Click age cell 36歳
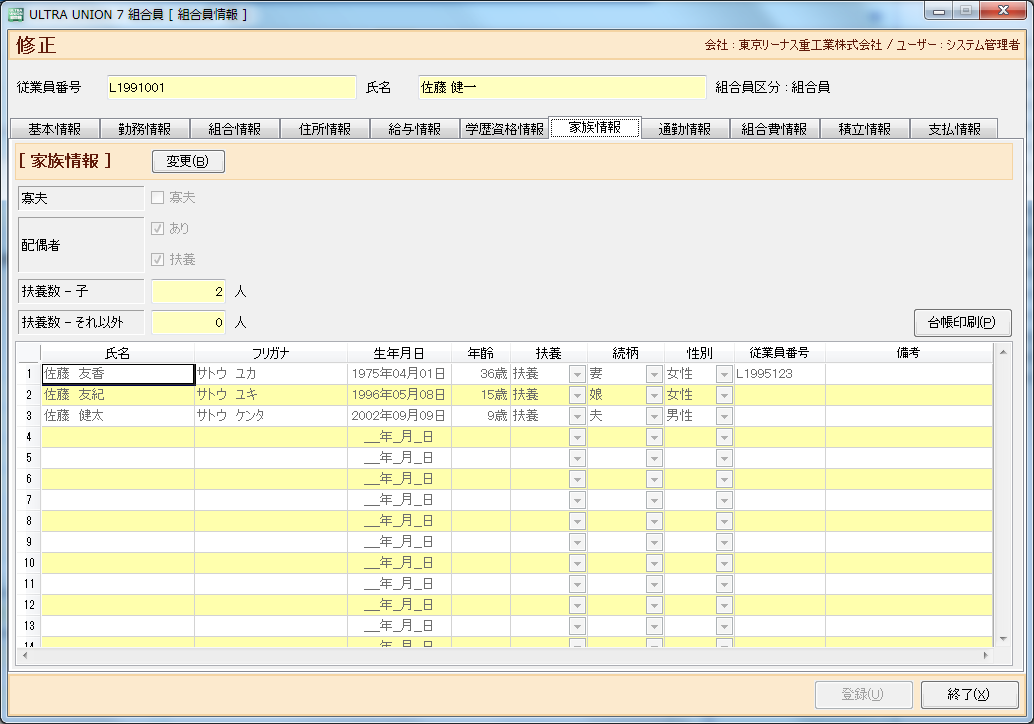 (481, 374)
